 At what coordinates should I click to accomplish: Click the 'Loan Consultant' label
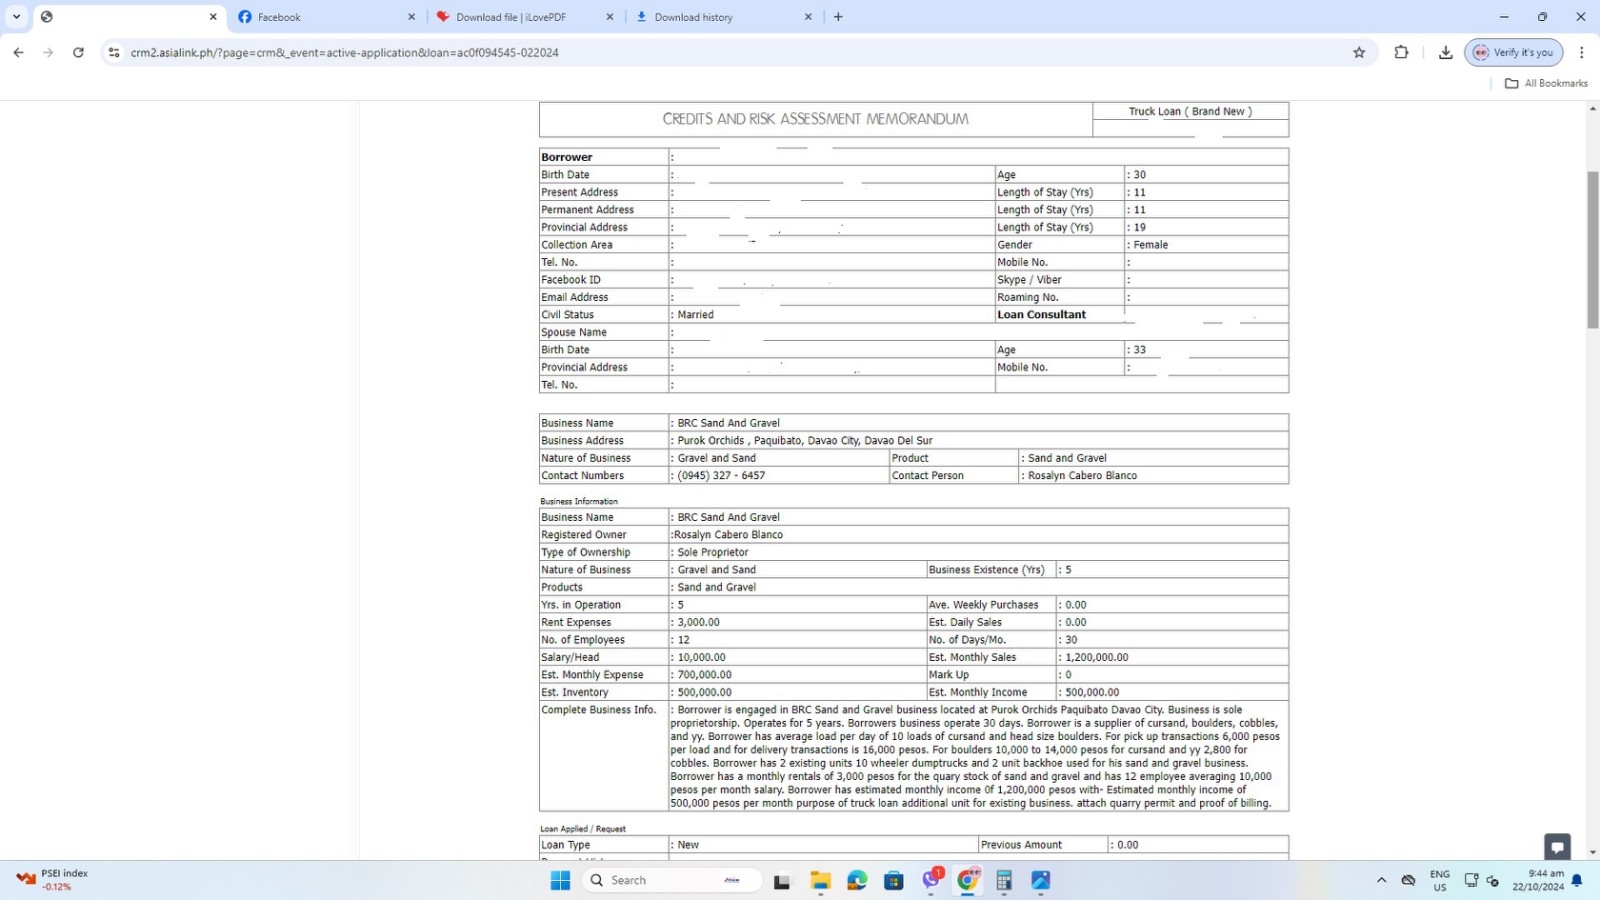(1041, 314)
